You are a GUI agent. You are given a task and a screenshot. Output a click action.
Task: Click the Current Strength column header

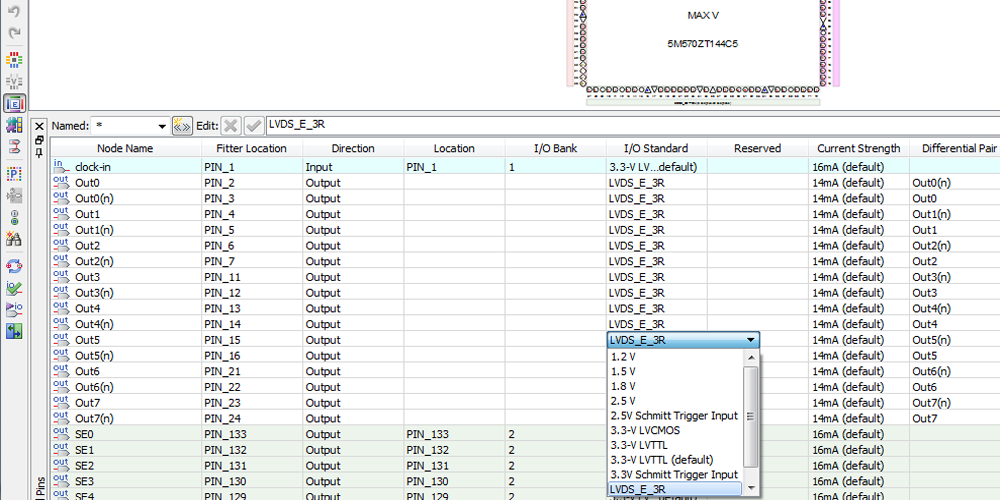(858, 148)
